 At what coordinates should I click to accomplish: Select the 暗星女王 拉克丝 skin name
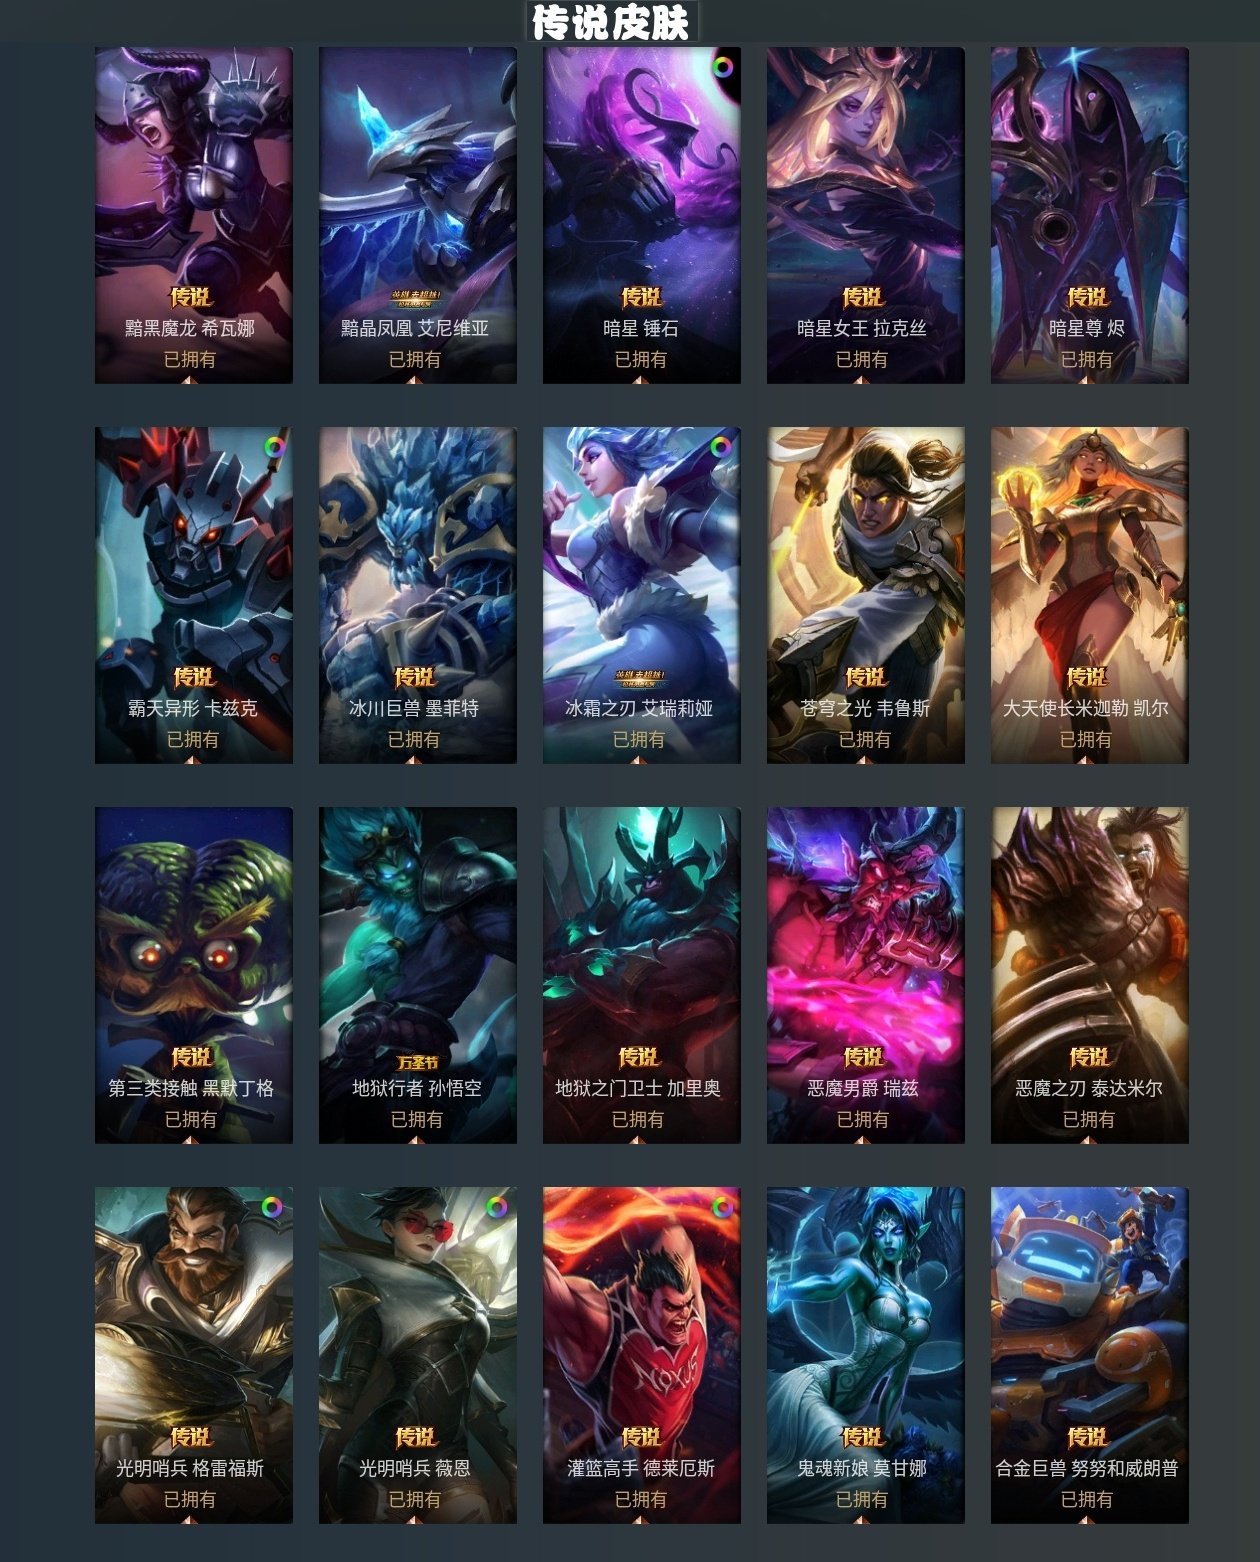[x=862, y=328]
